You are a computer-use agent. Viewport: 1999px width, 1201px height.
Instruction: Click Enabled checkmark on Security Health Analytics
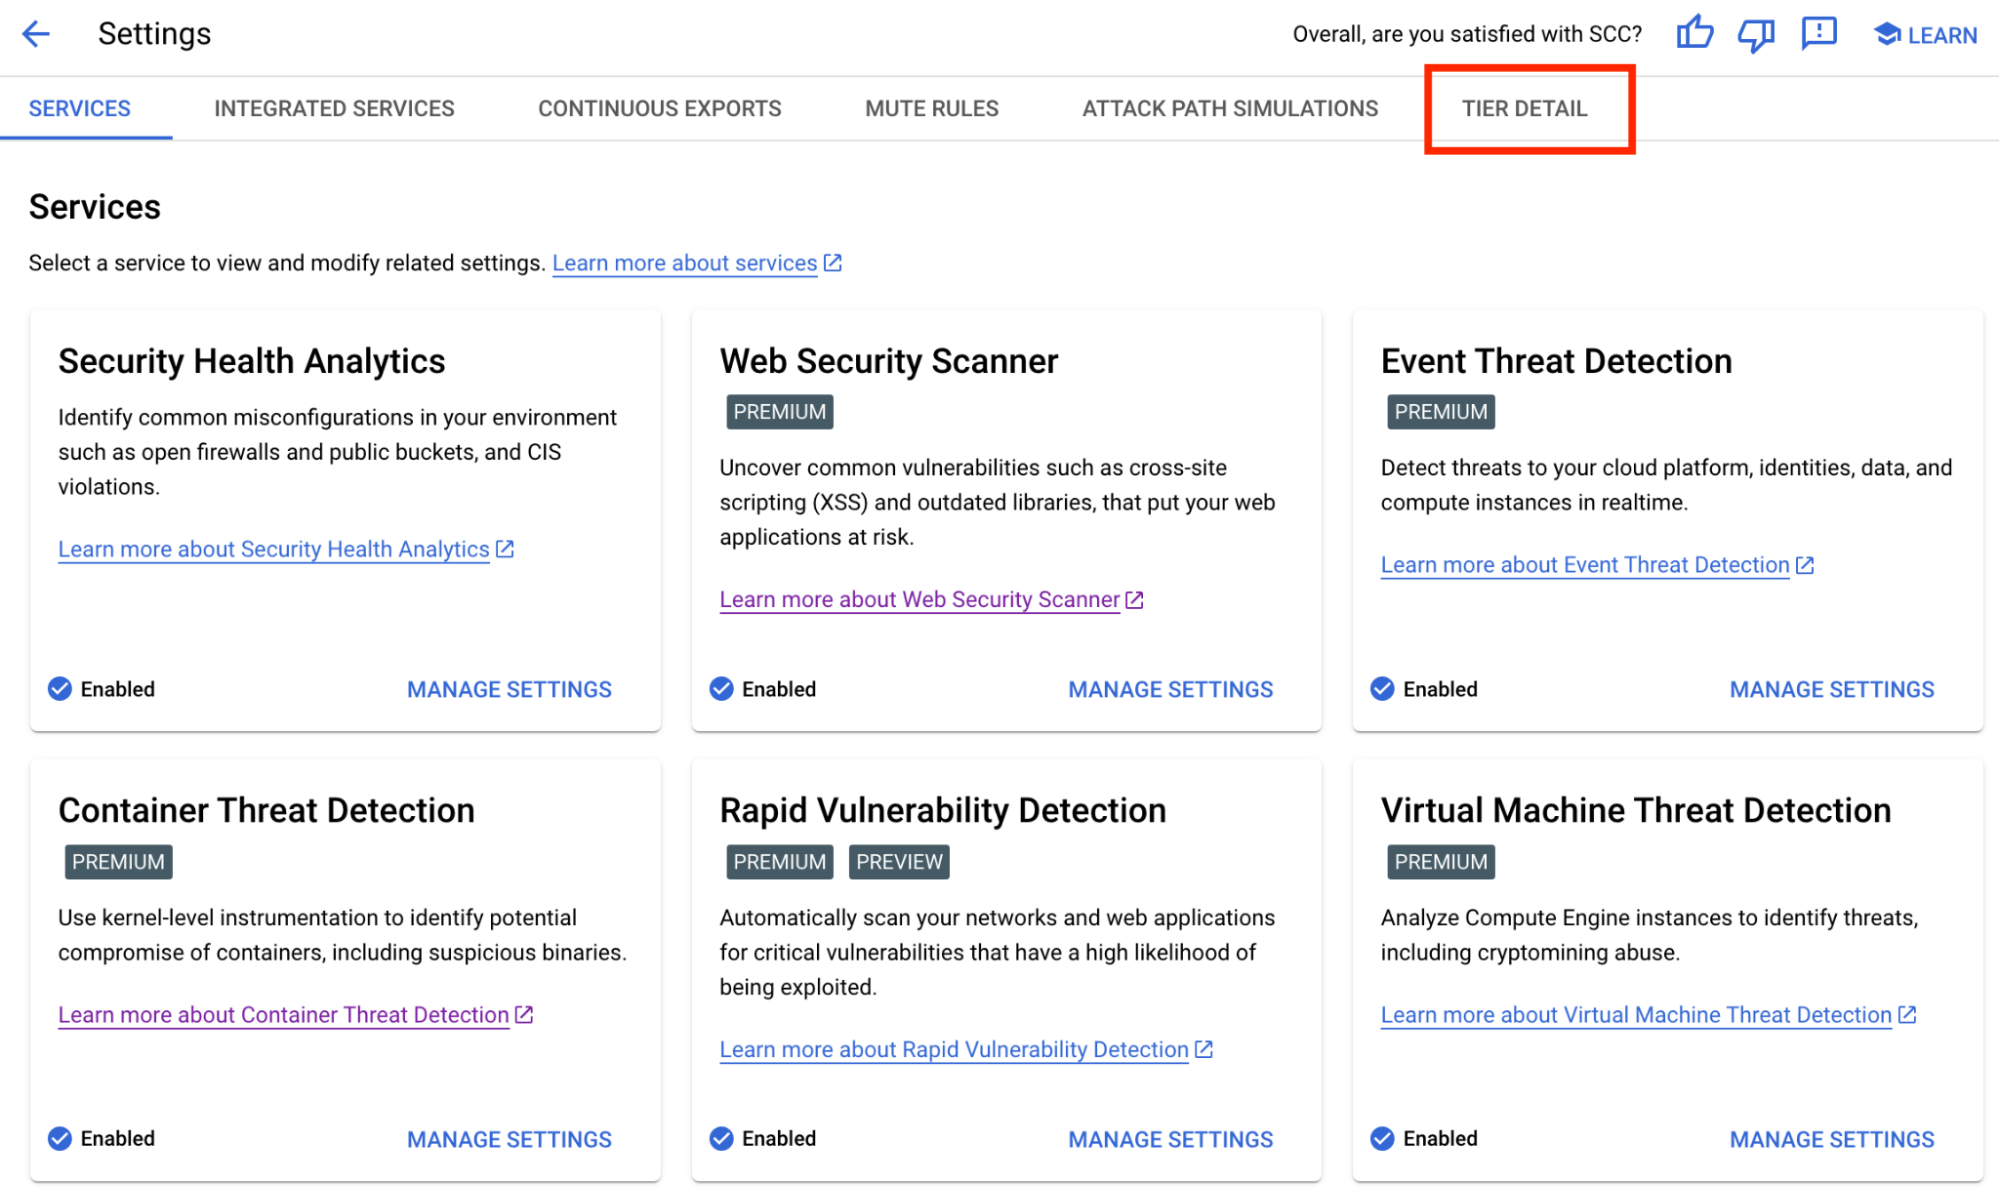coord(60,689)
